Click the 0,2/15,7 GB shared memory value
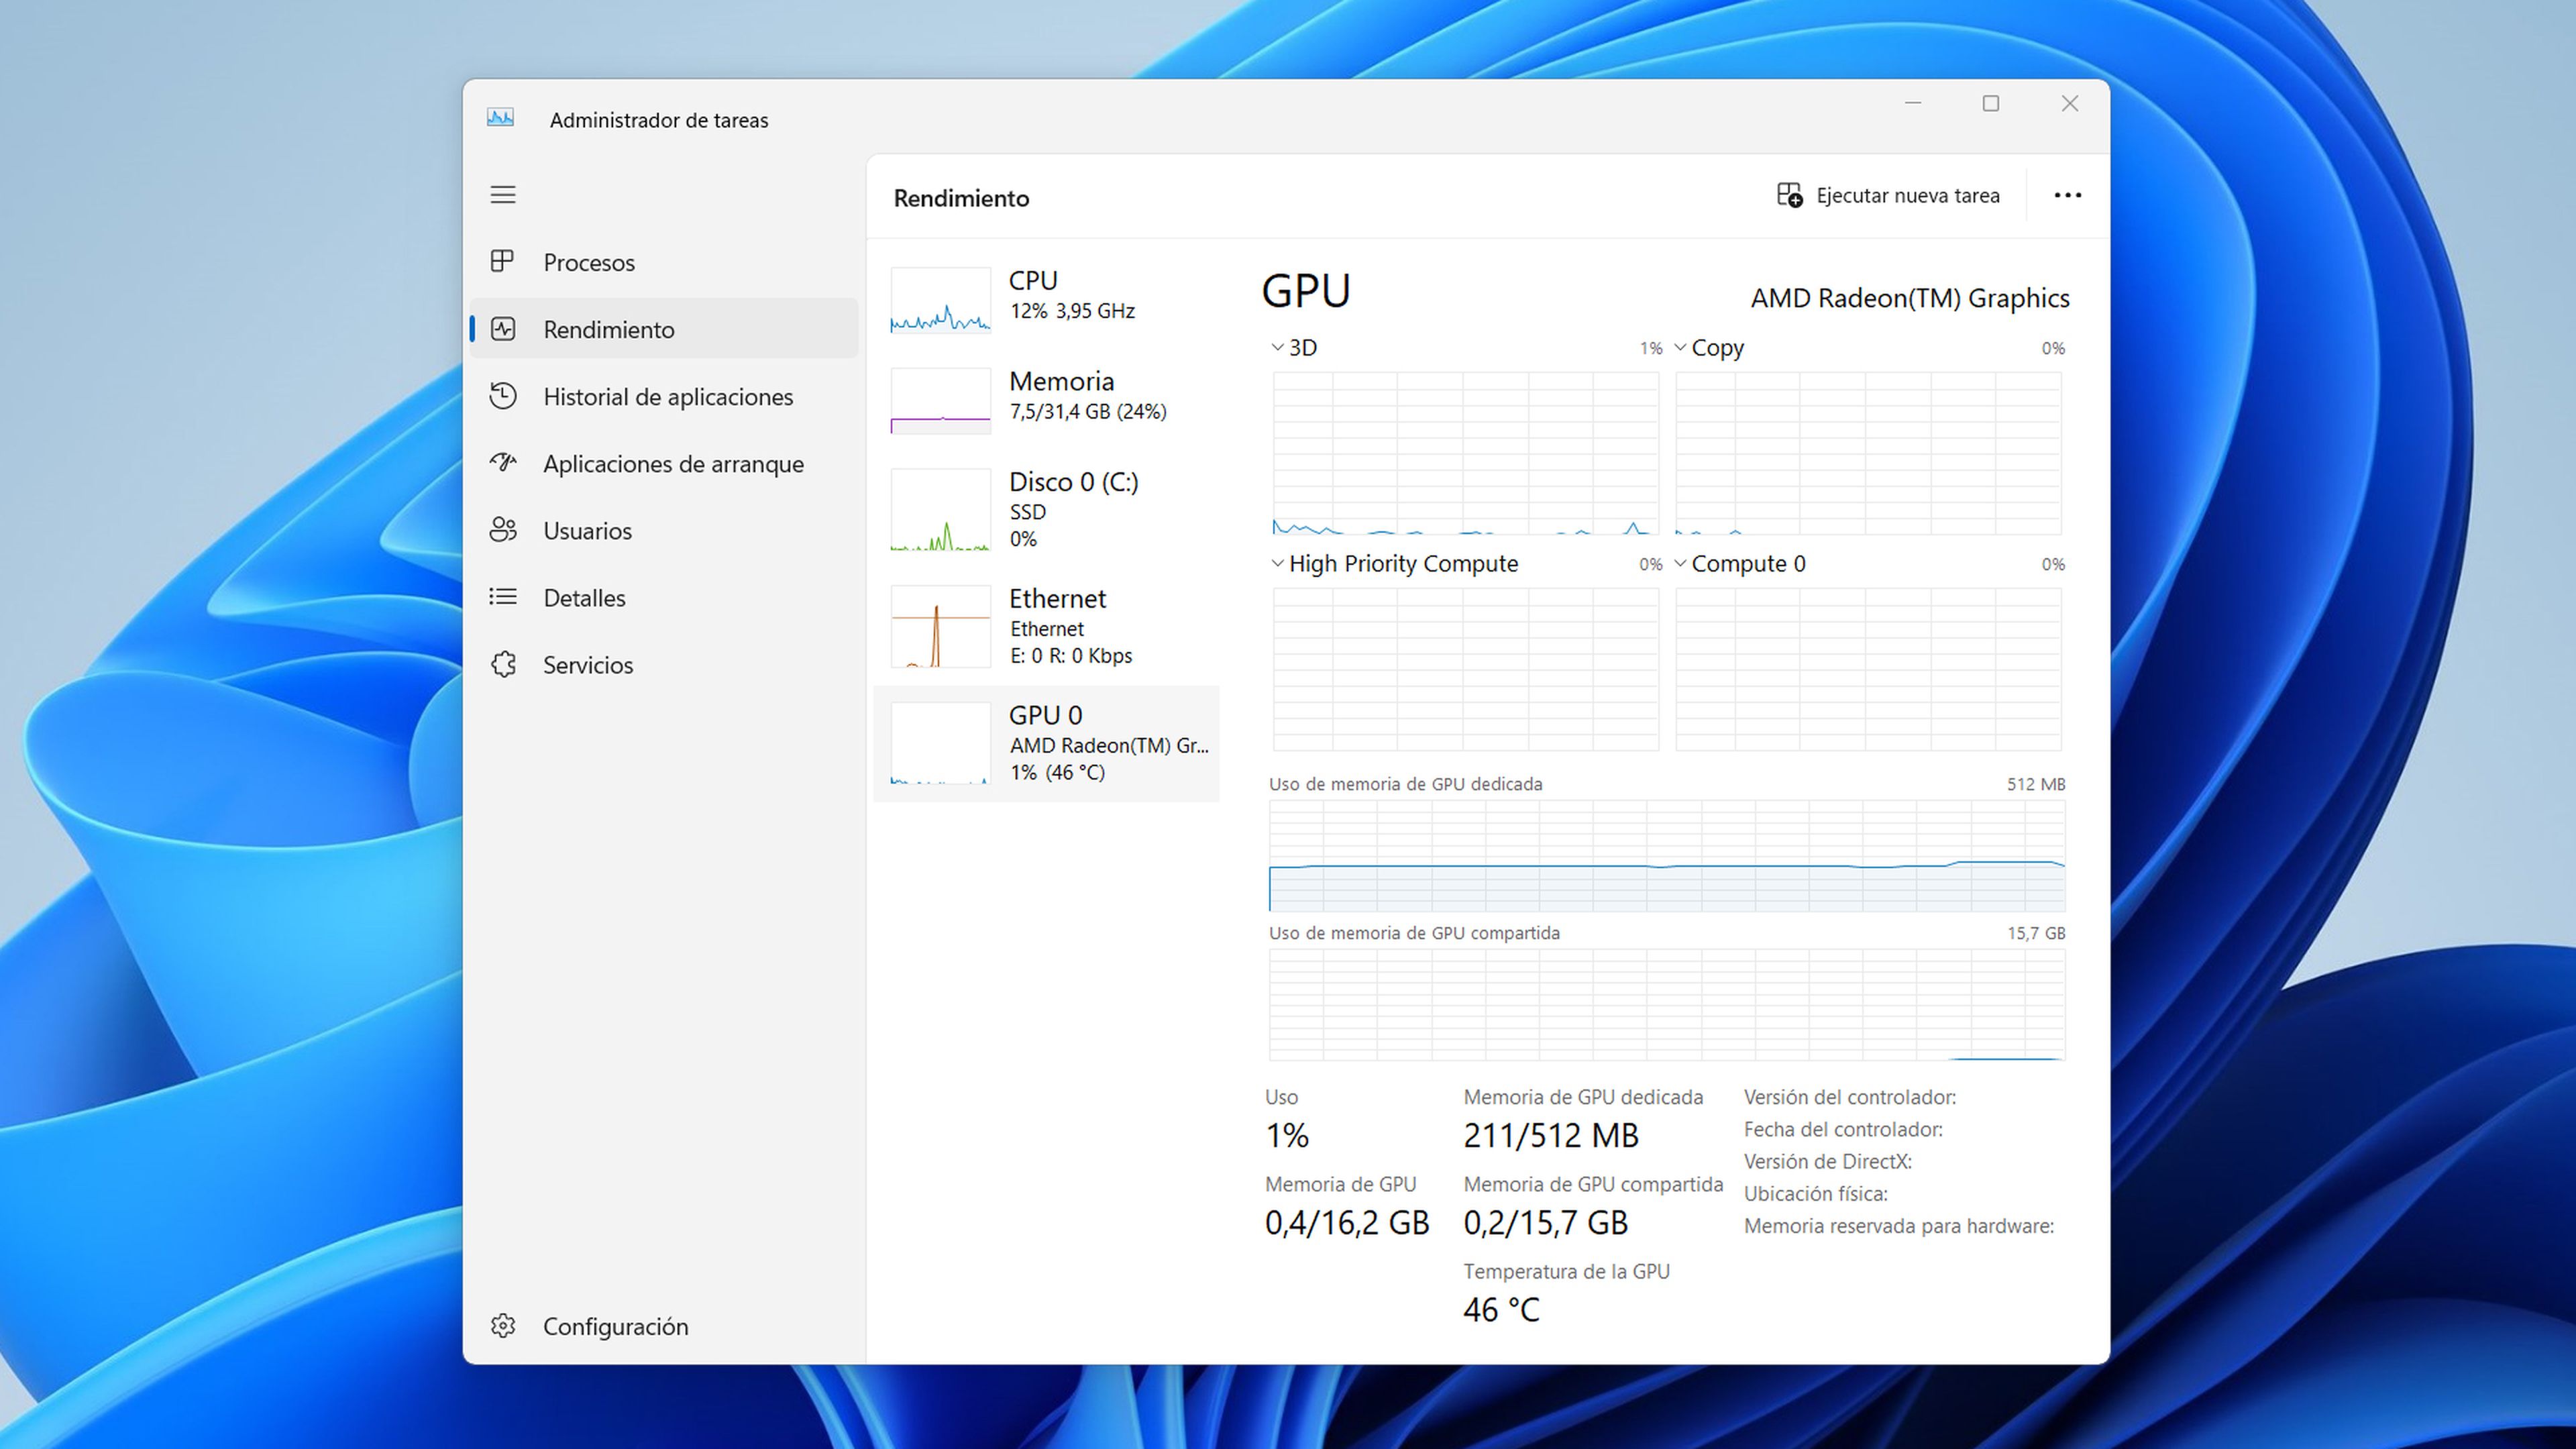This screenshot has width=2576, height=1449. tap(1545, 1222)
